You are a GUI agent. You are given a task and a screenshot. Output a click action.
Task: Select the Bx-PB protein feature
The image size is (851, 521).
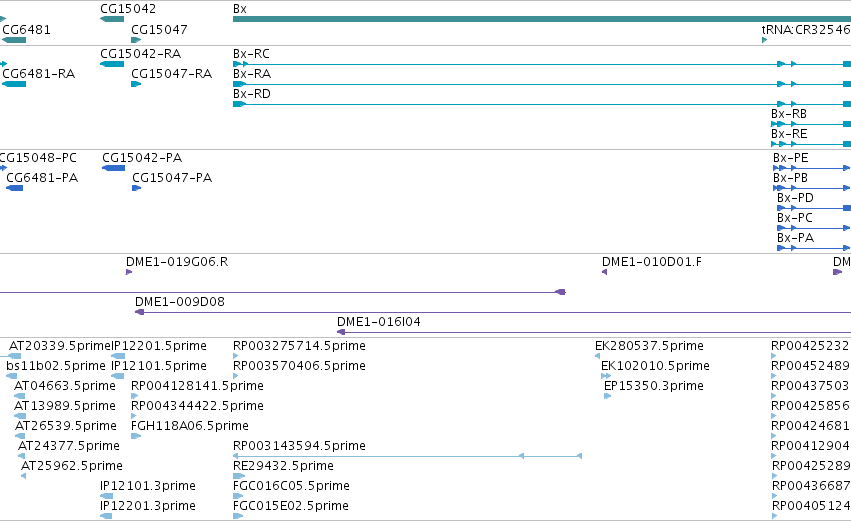pyautogui.click(x=790, y=178)
